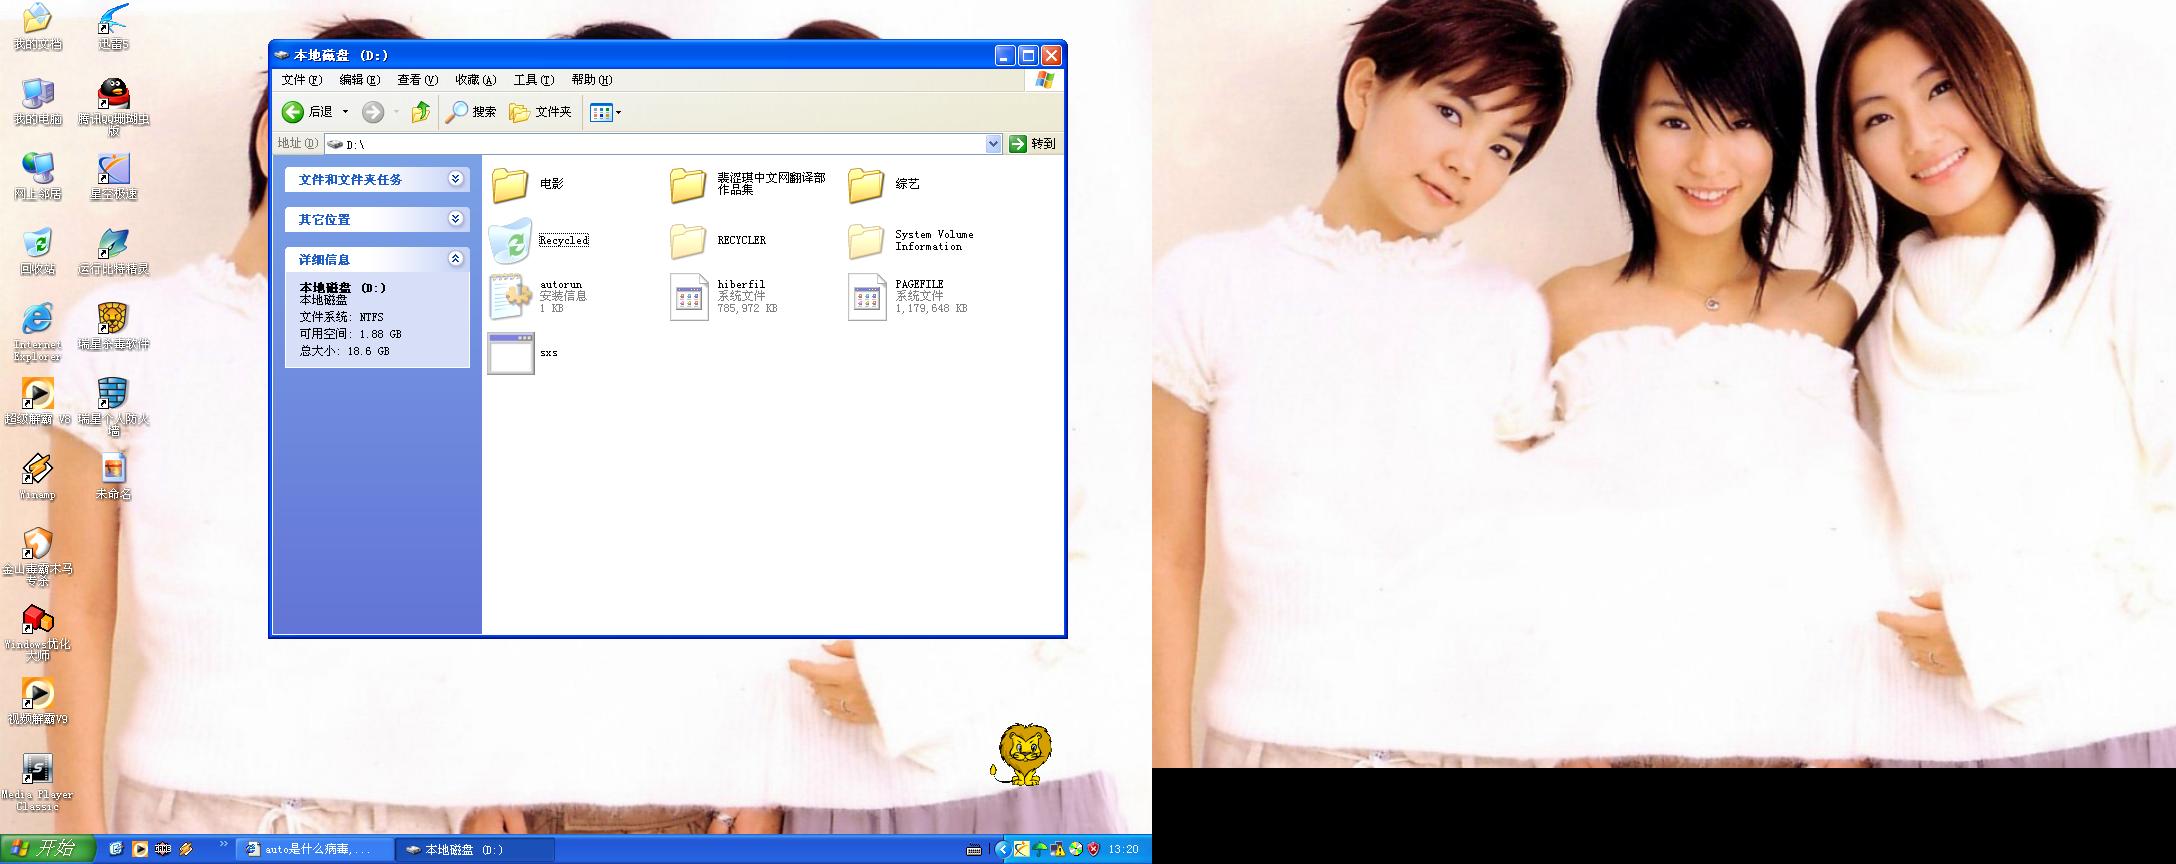Open the 编辑(E) menu
The width and height of the screenshot is (2176, 864).
pos(360,80)
